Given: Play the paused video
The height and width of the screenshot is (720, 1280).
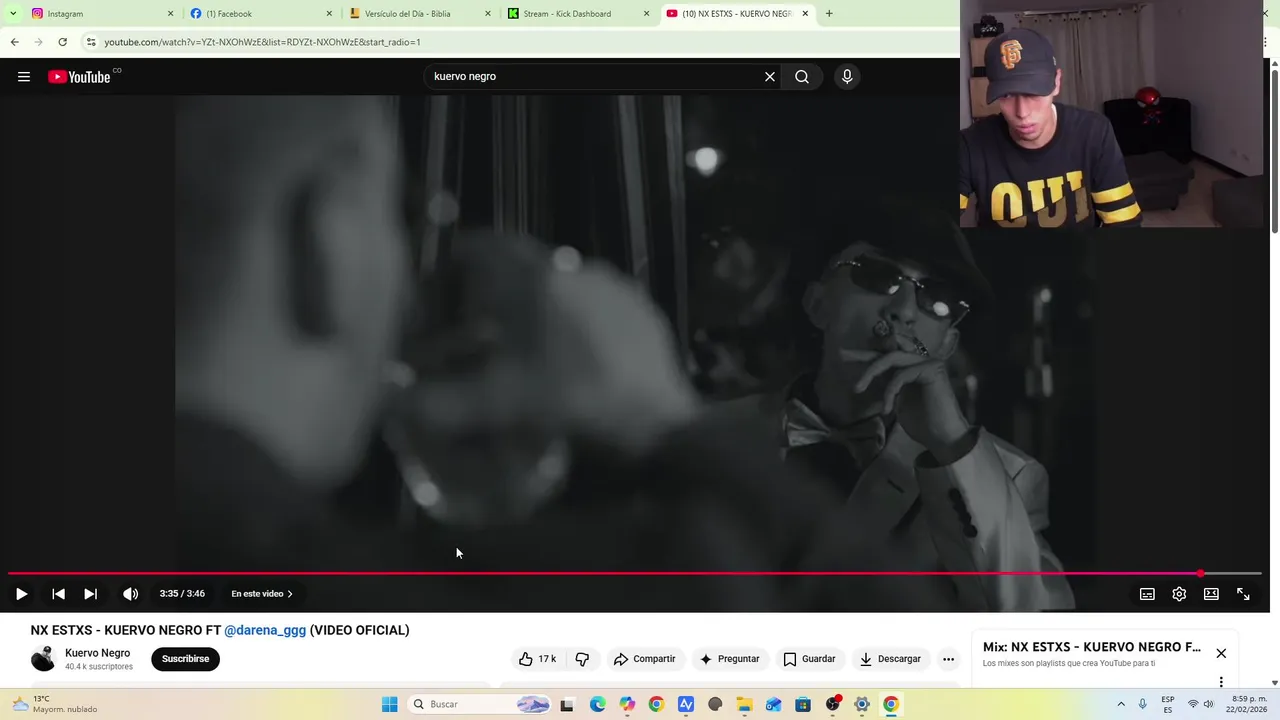Looking at the screenshot, I should pyautogui.click(x=21, y=594).
